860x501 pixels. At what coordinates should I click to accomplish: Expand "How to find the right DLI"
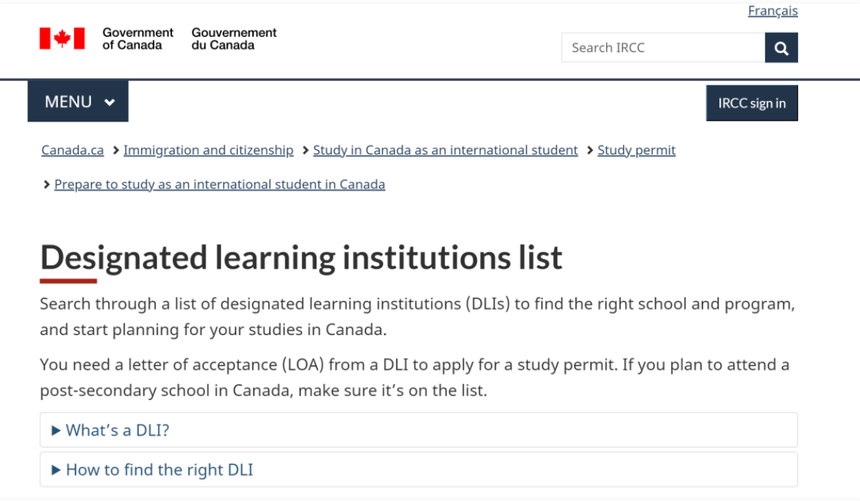158,469
